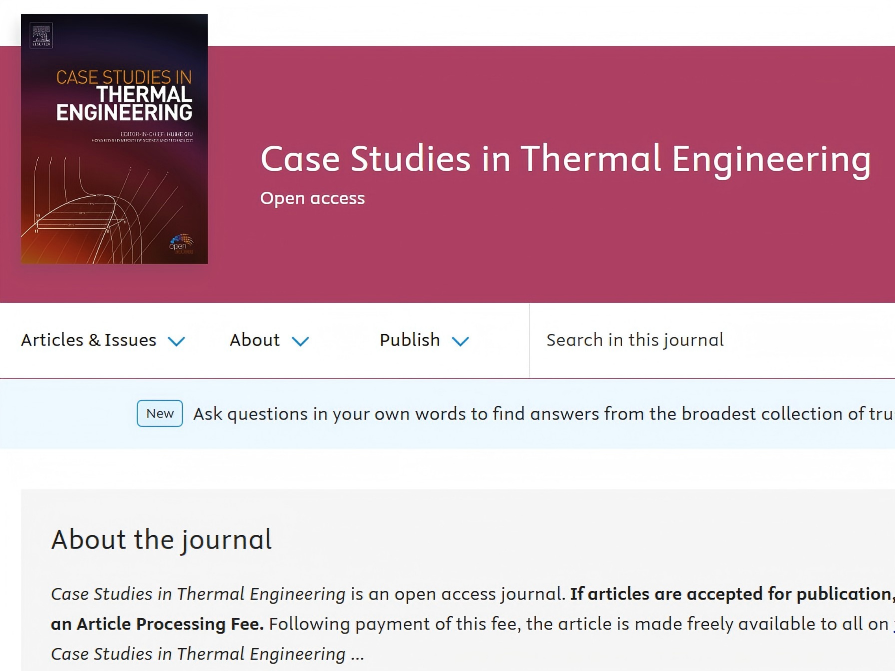895x671 pixels.
Task: Open the About dropdown chevron
Action: tap(300, 341)
